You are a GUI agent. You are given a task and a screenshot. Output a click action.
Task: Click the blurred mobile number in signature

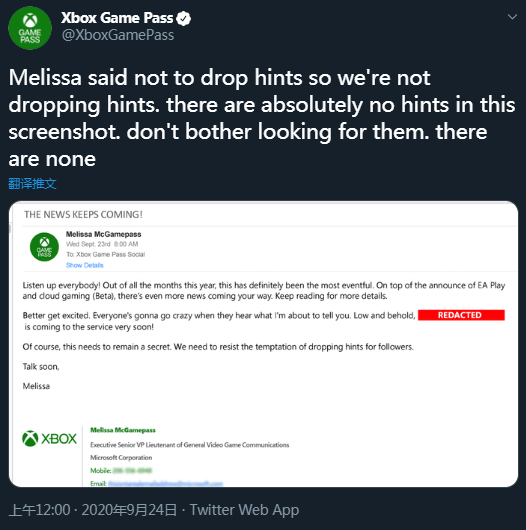click(132, 471)
